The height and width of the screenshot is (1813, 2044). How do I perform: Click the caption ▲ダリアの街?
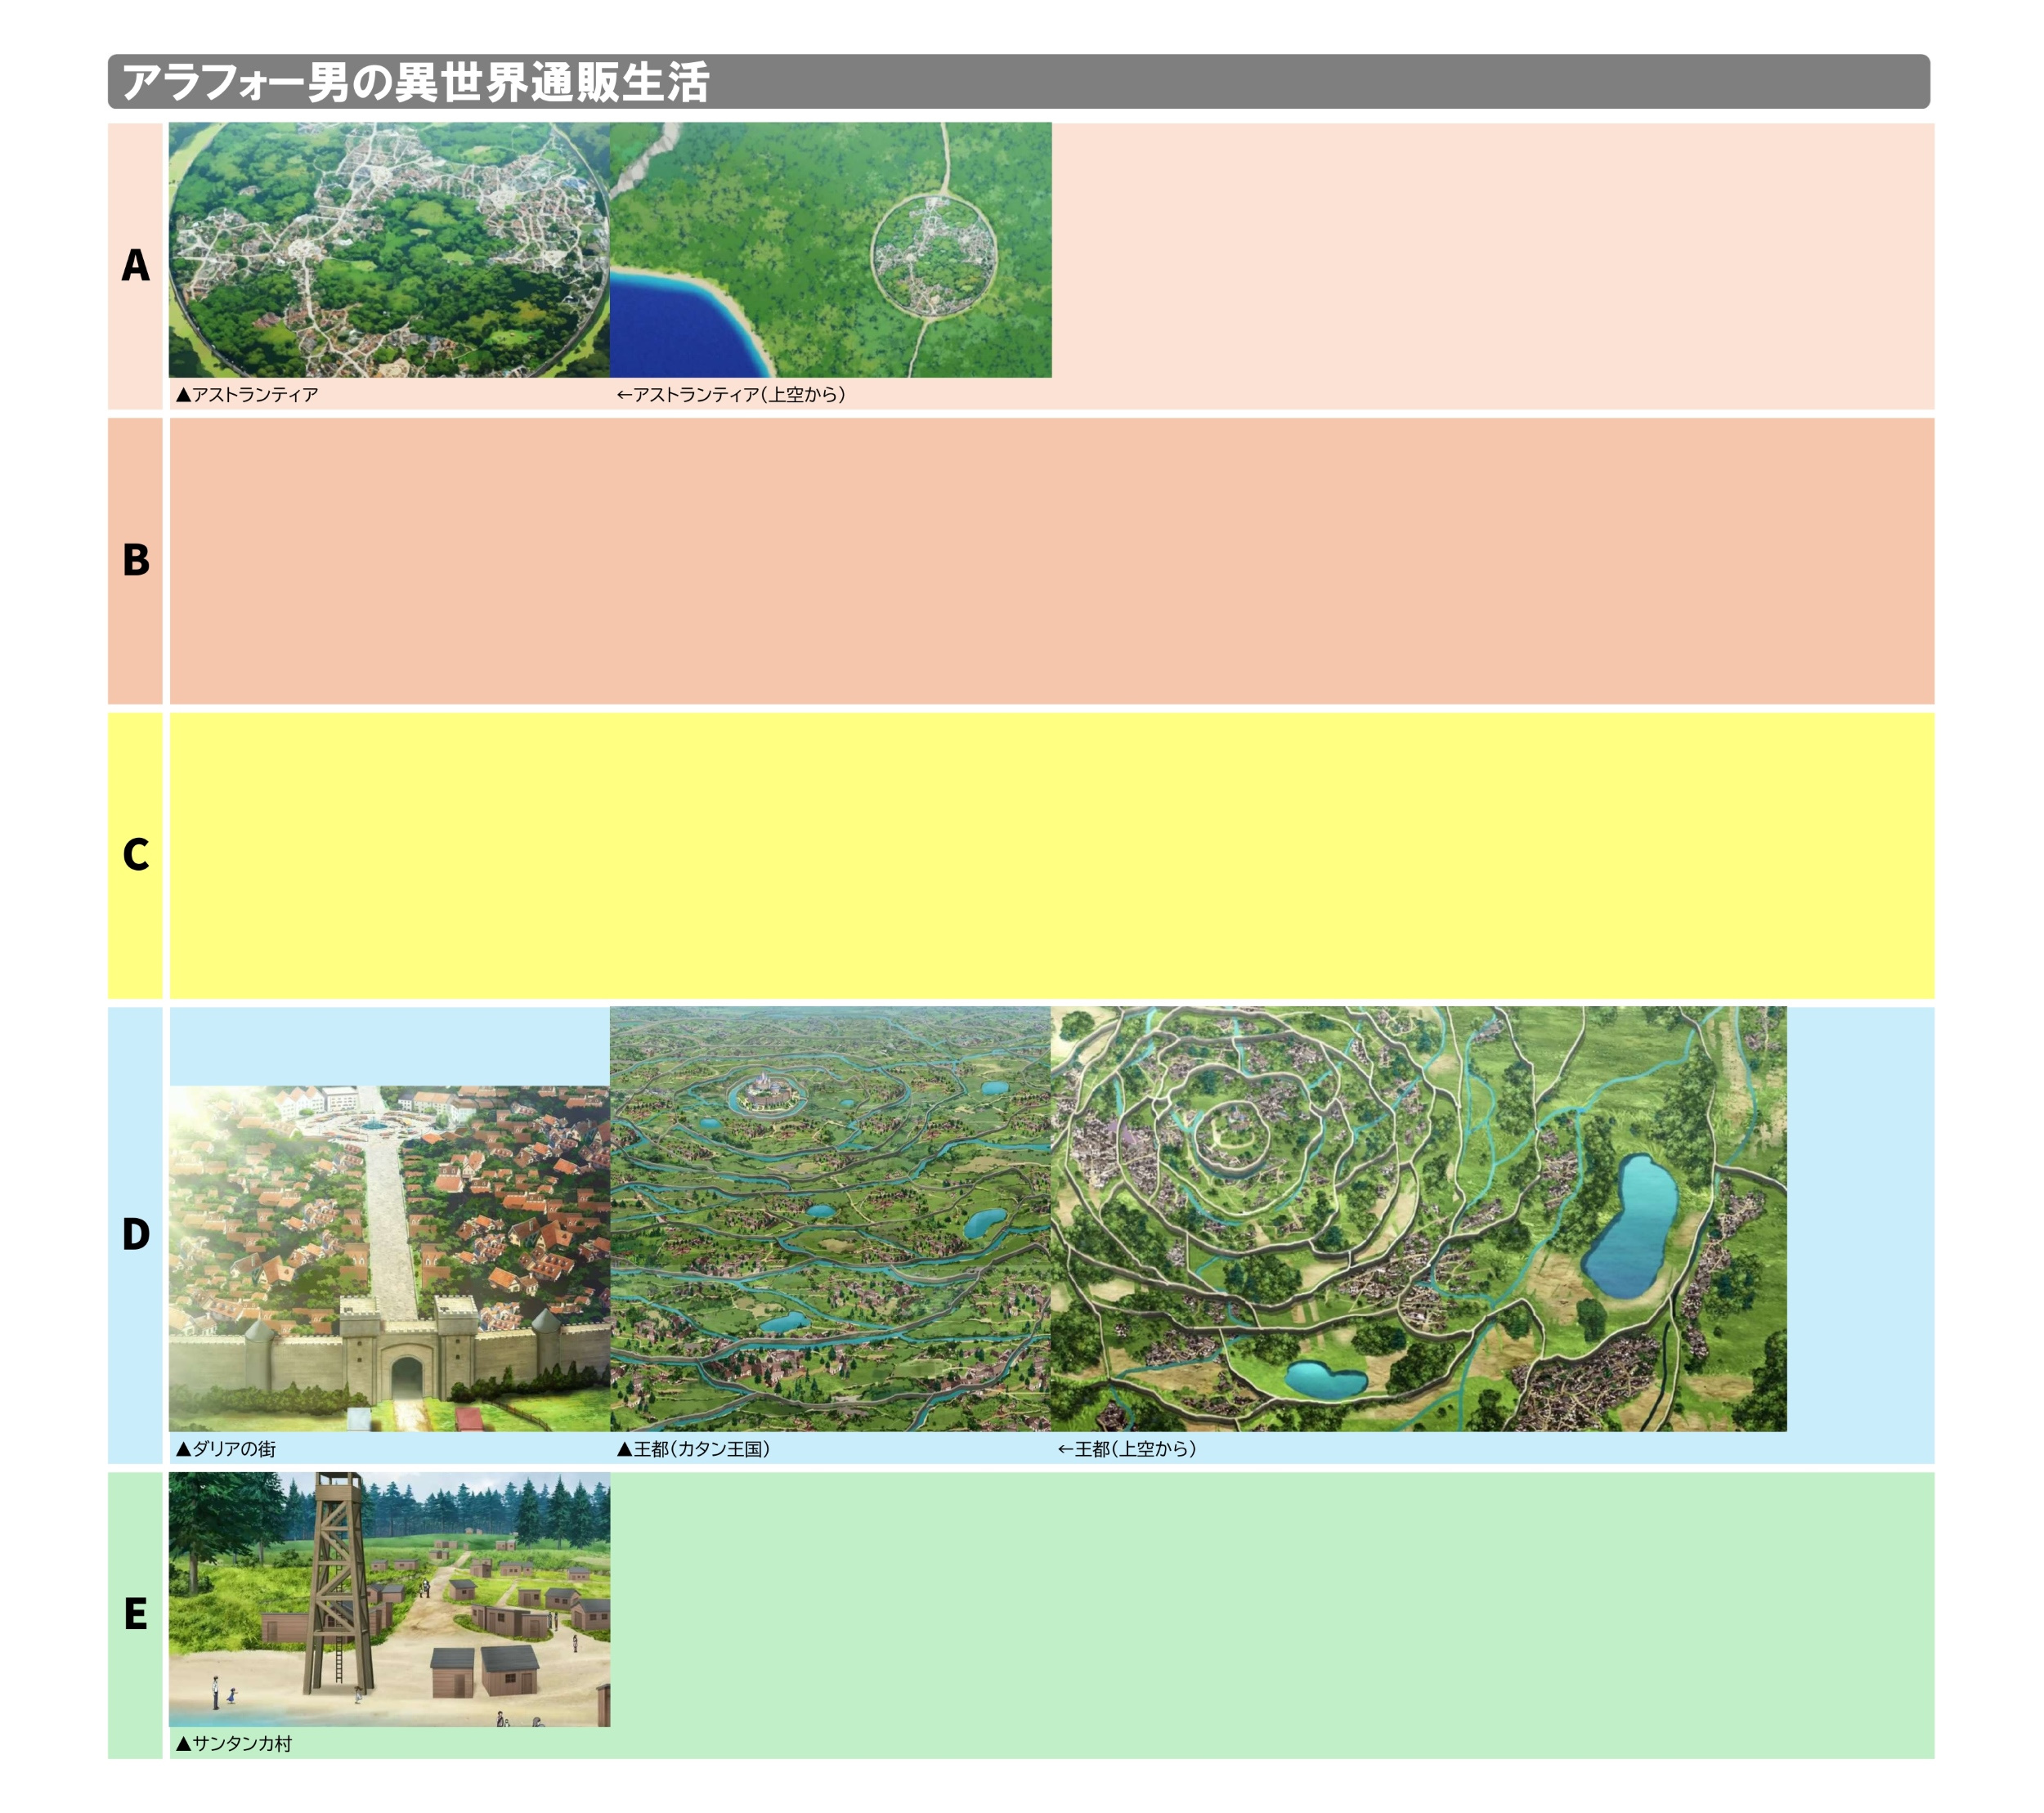pos(226,1449)
